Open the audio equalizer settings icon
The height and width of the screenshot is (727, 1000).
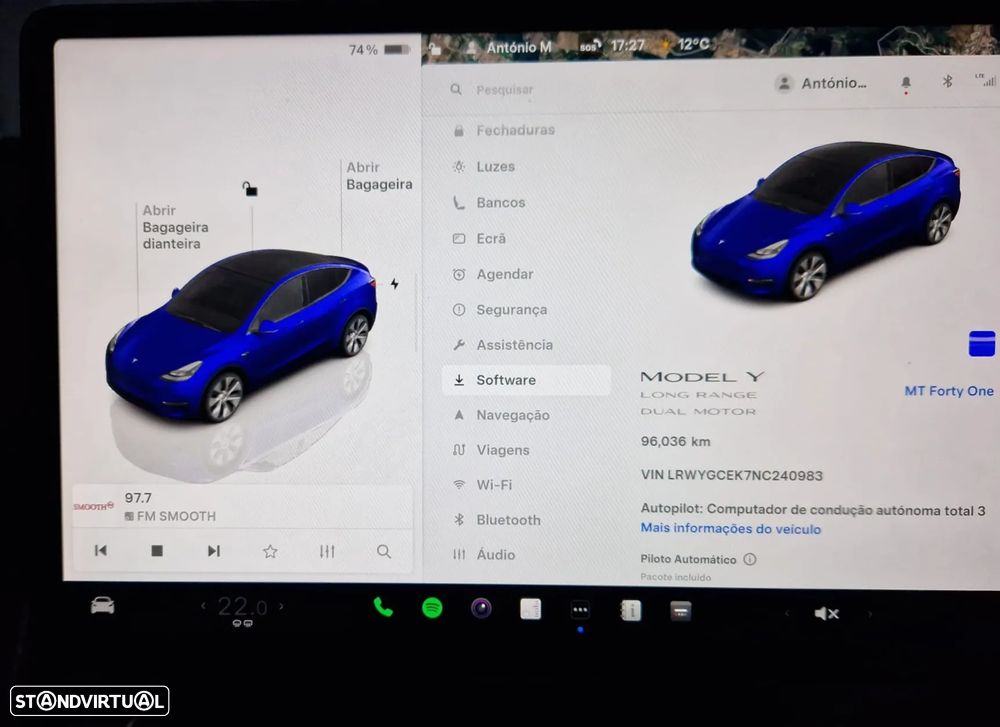coord(327,552)
